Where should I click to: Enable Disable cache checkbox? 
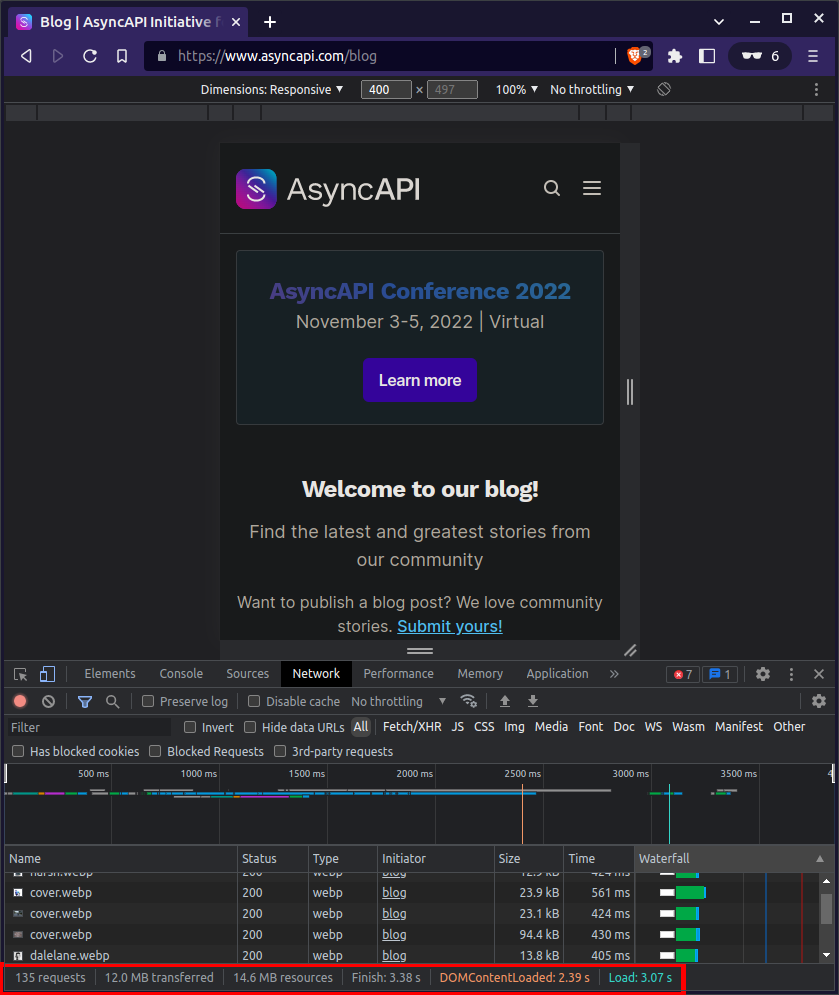pos(254,701)
